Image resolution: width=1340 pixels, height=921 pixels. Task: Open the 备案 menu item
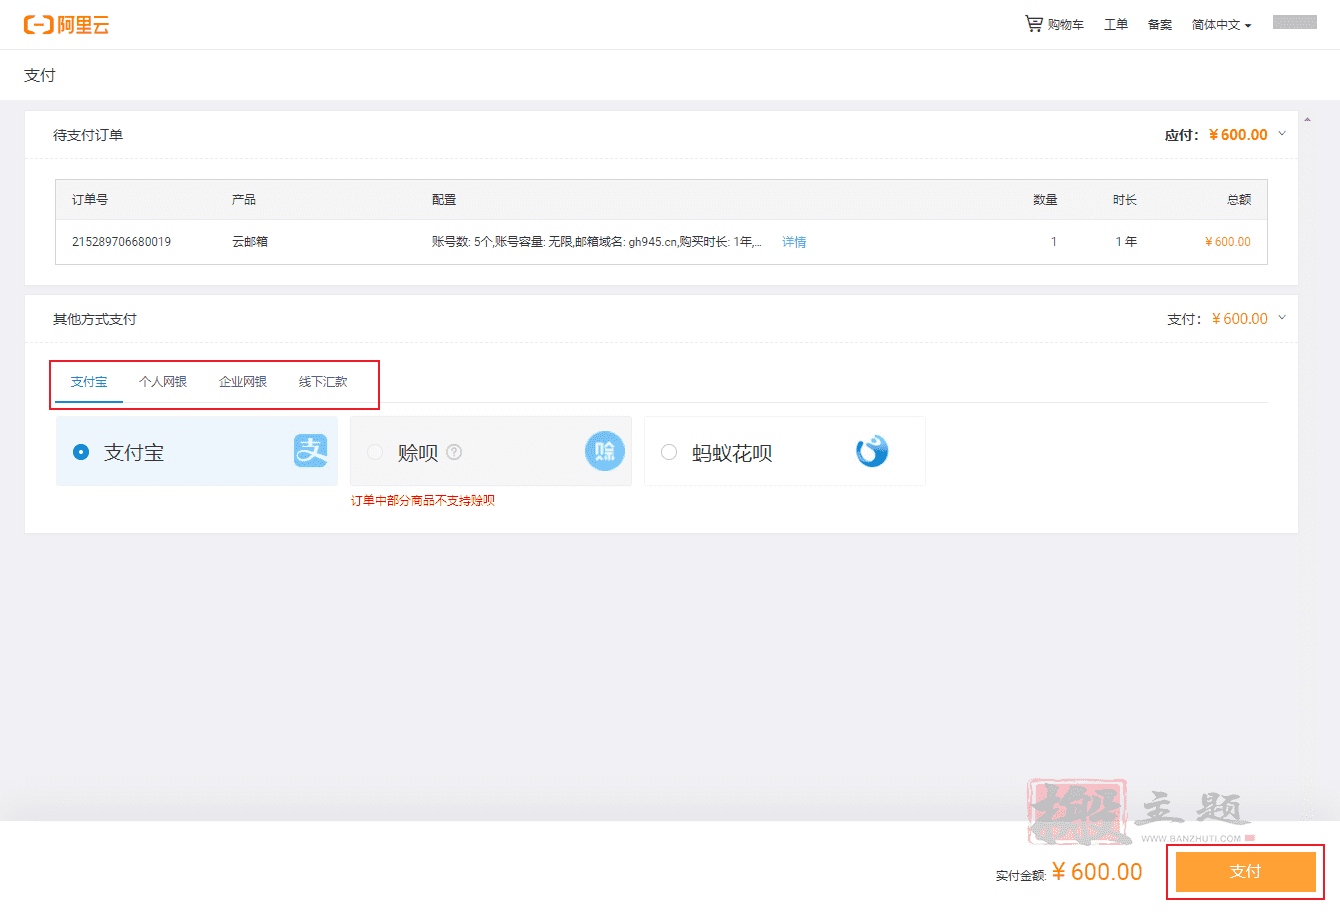[x=1160, y=25]
